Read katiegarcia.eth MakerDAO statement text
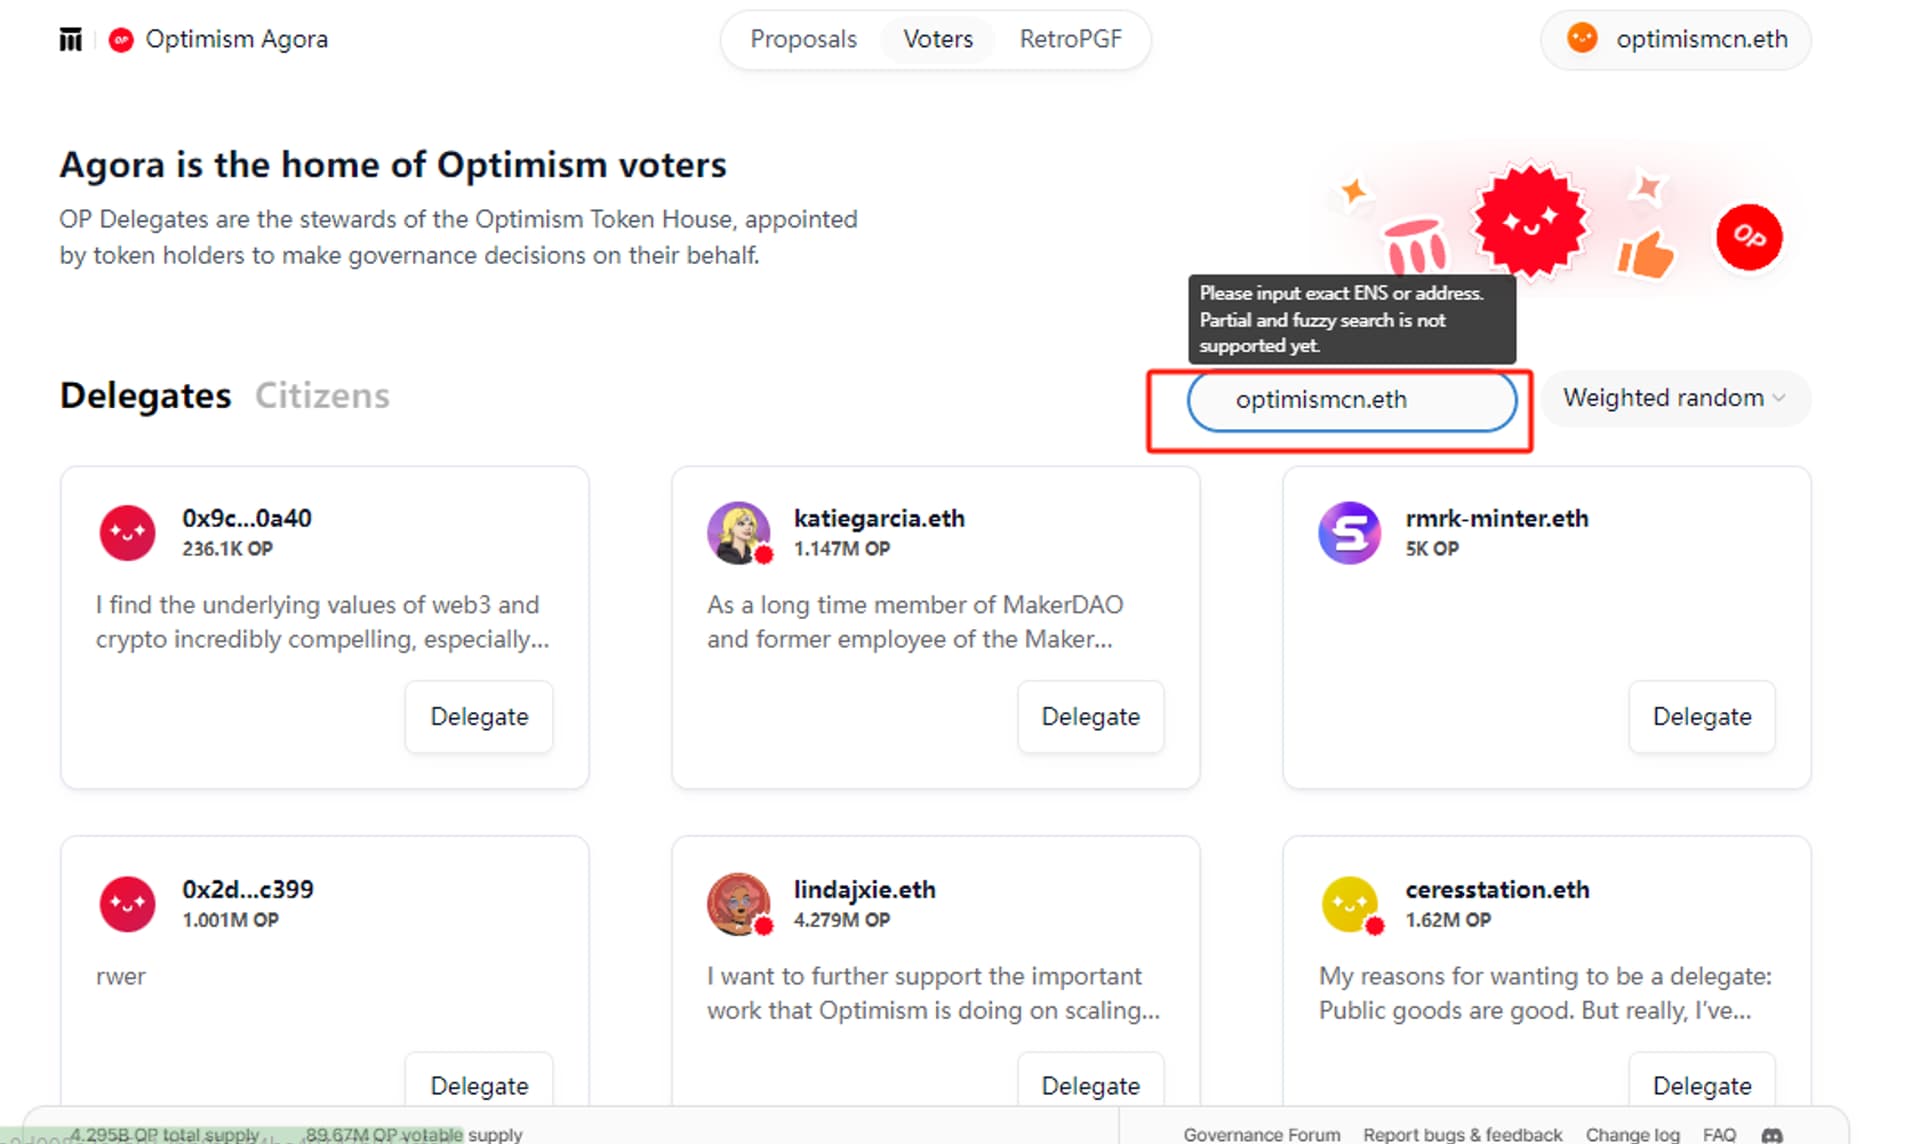 point(915,622)
